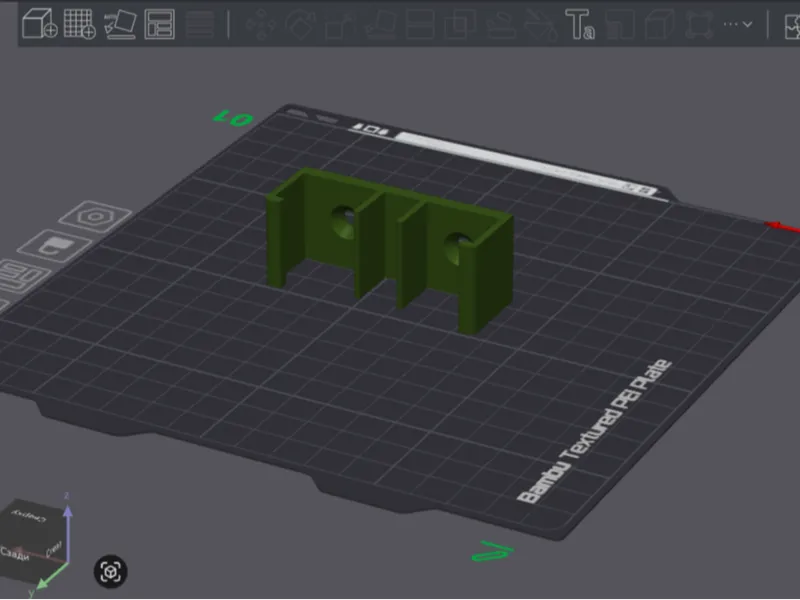Click the dimmed Variable layer height icon
This screenshot has height=600, width=800.
coord(199,23)
